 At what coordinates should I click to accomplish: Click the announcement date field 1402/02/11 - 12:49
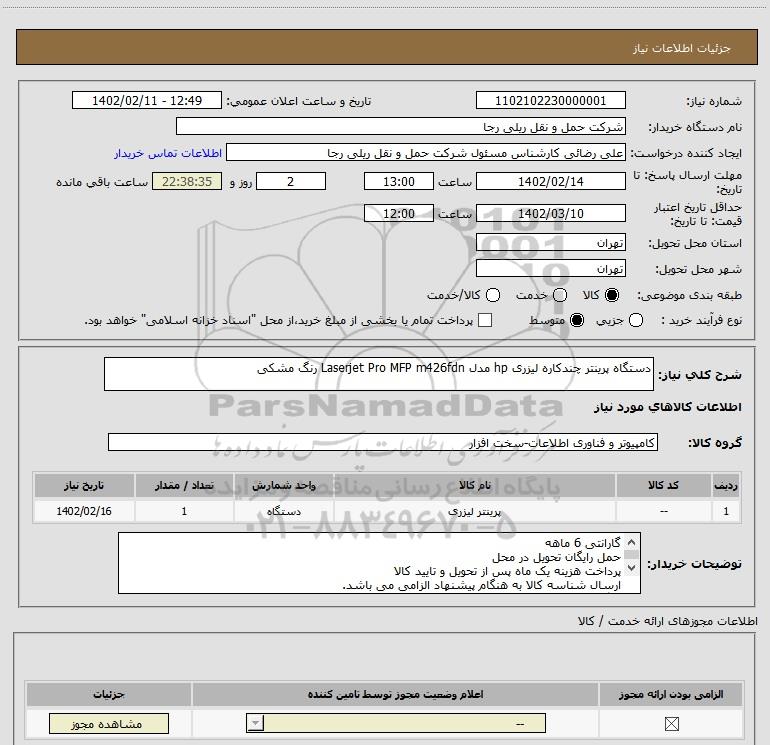tap(147, 100)
